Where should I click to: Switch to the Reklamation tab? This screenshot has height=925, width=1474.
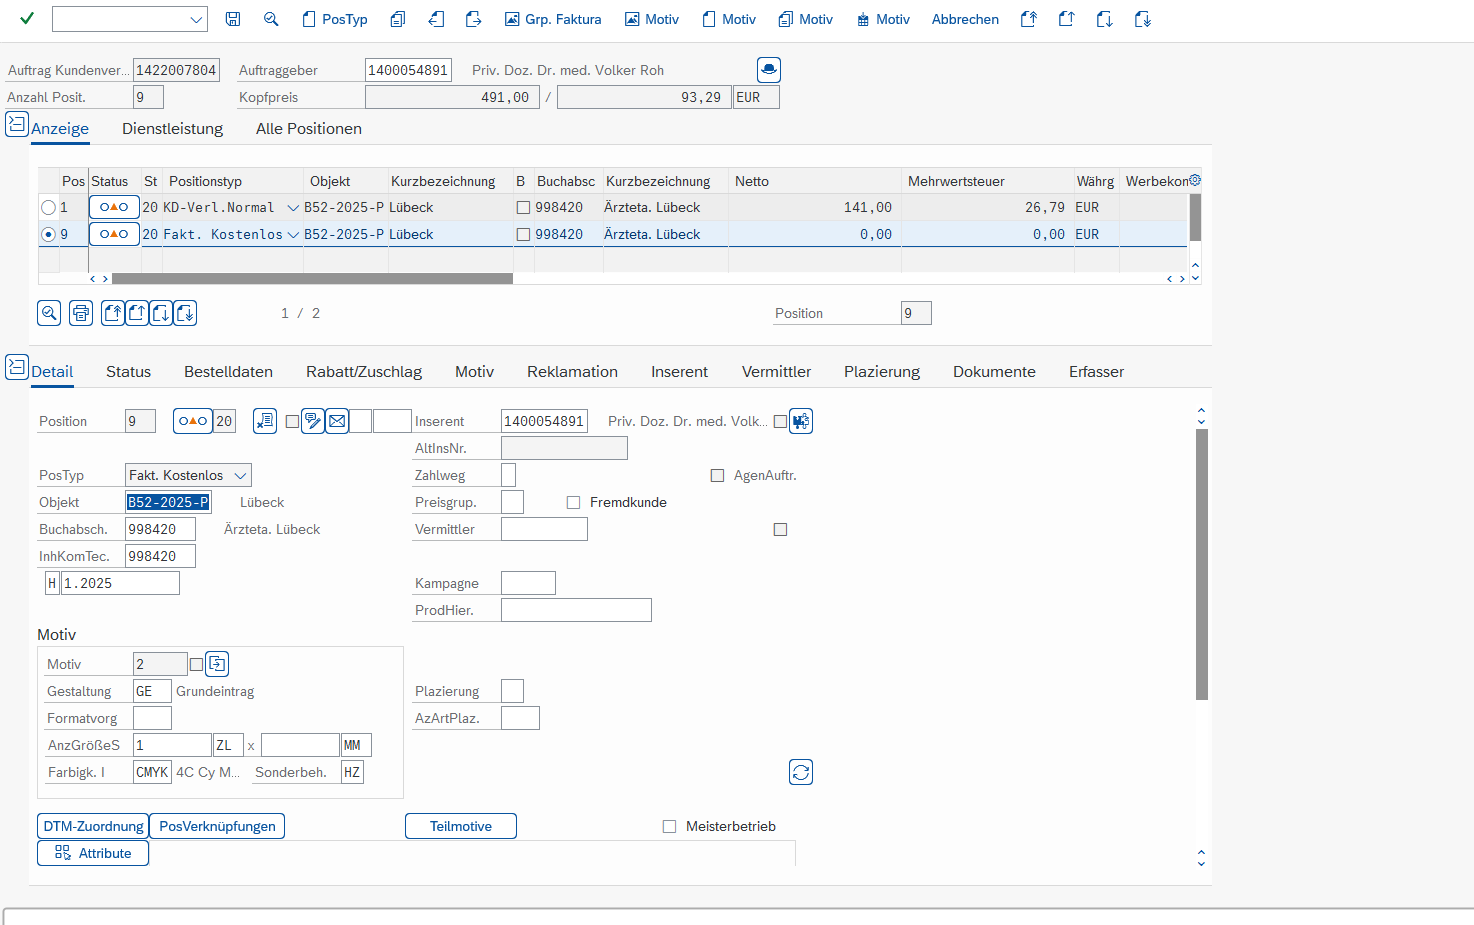click(572, 371)
